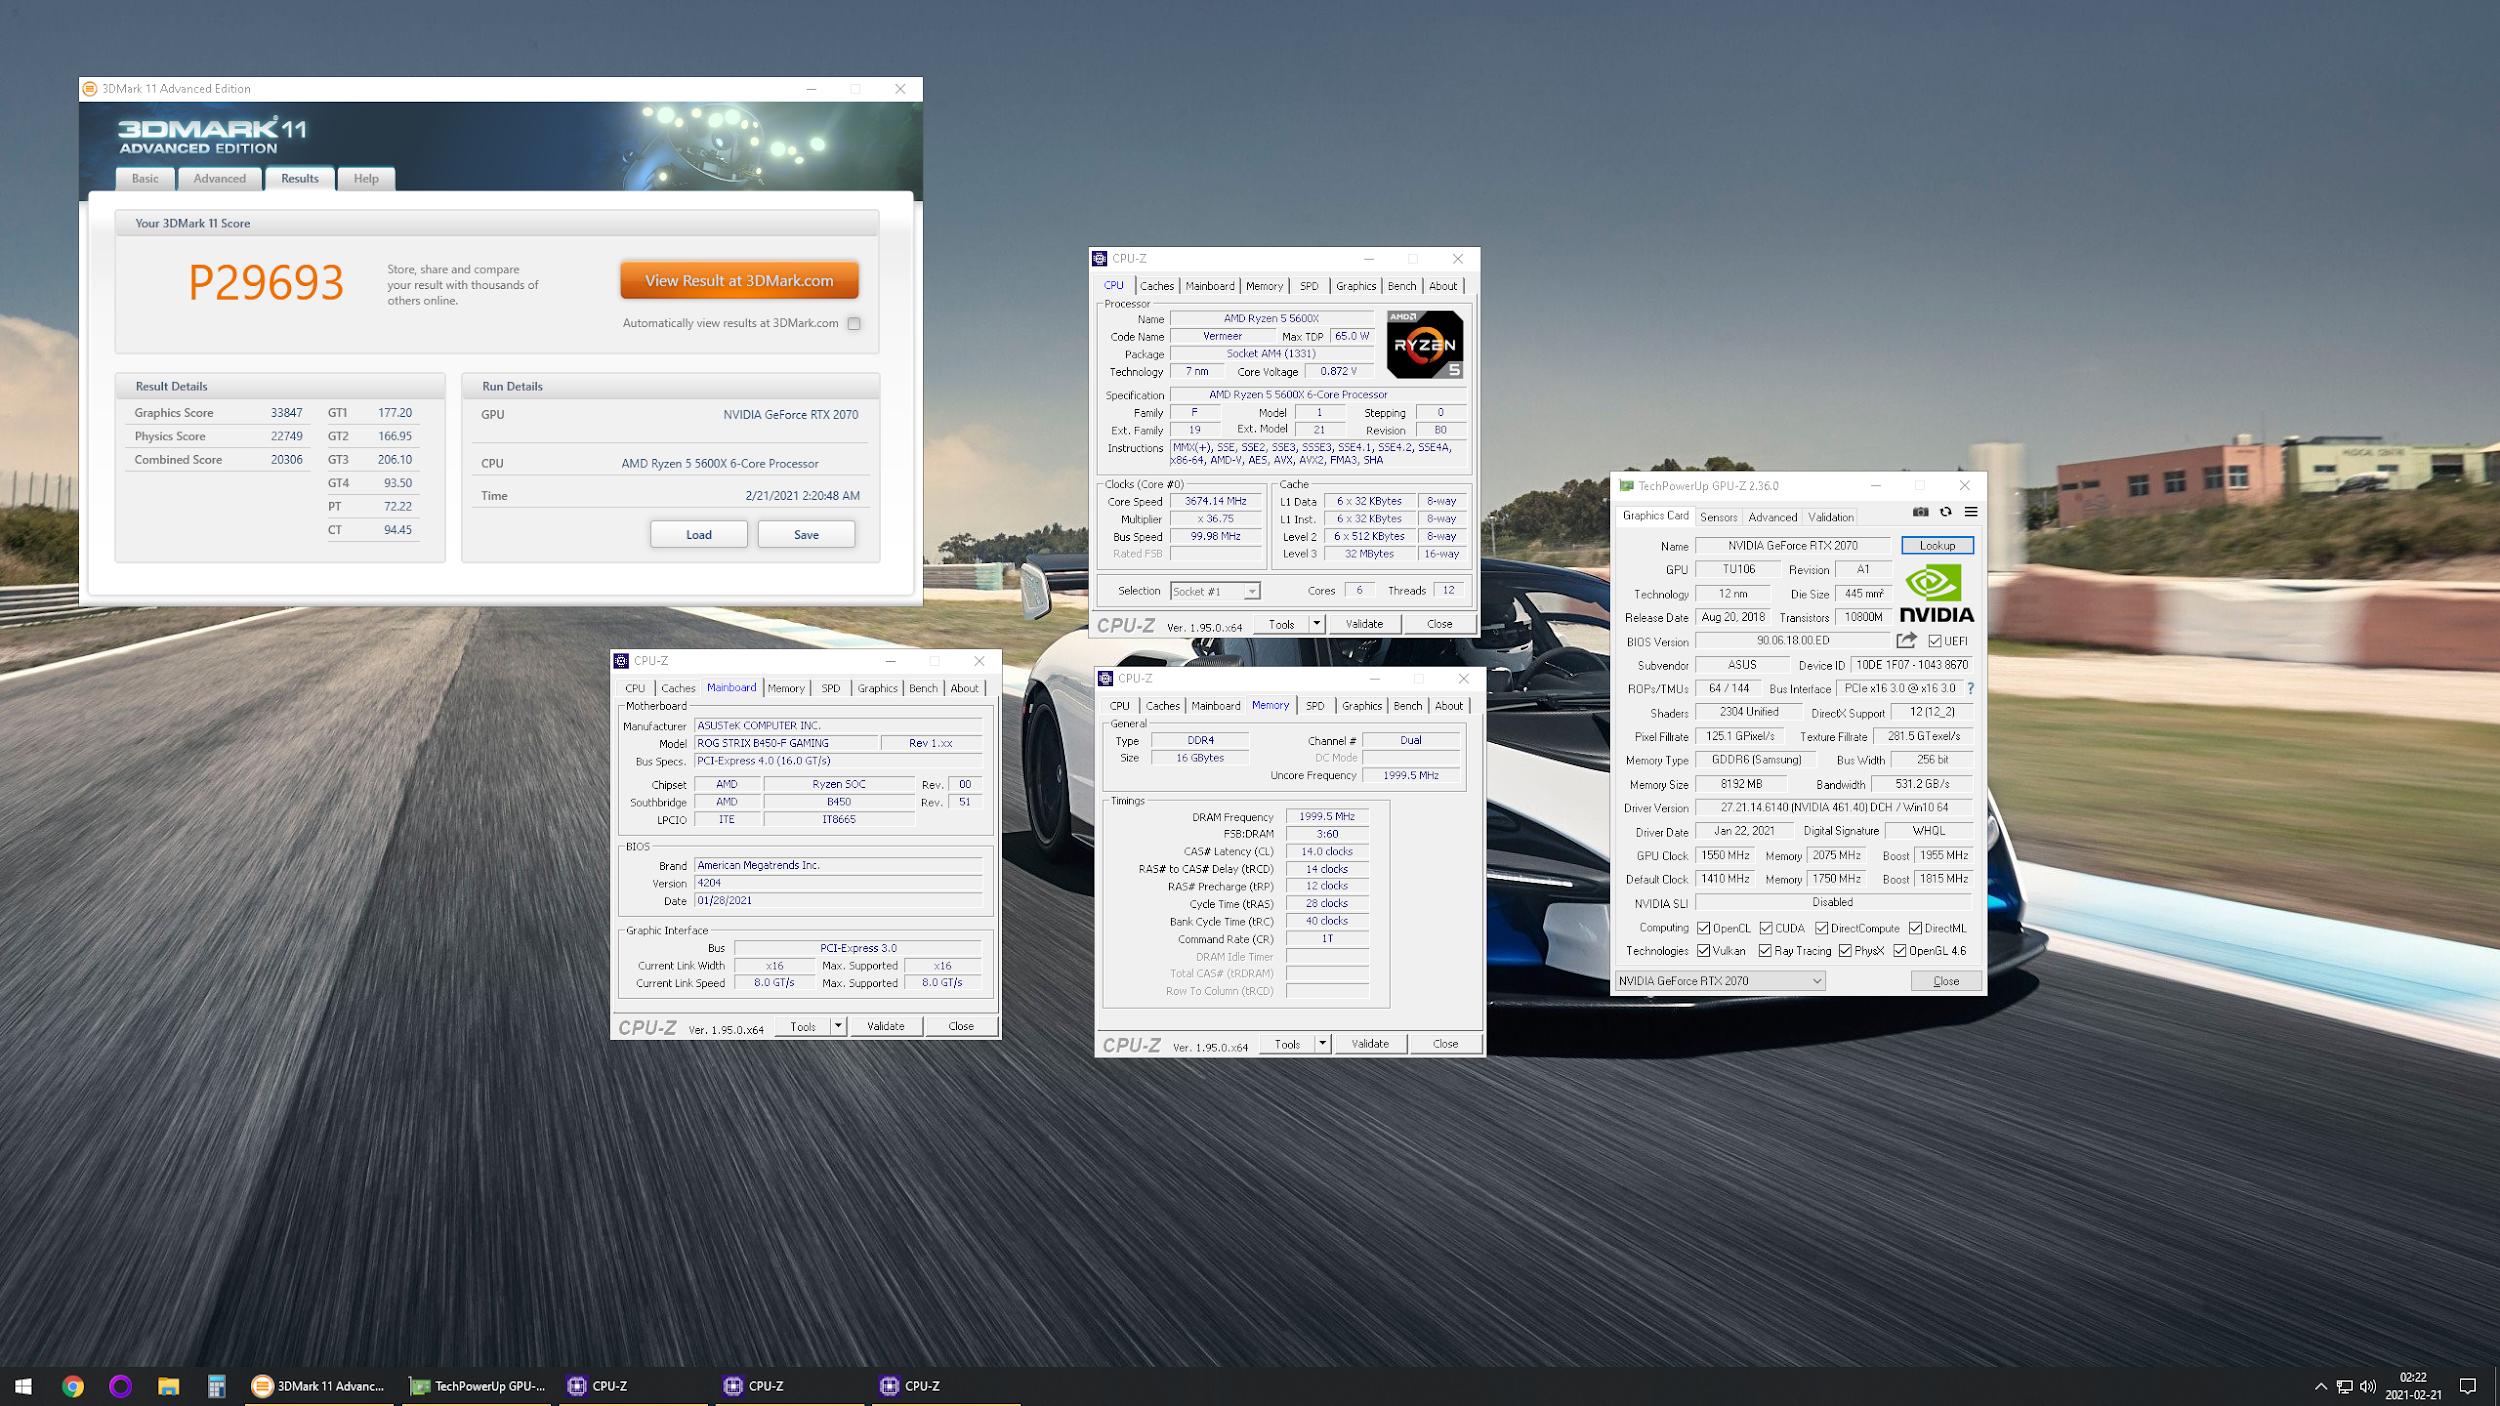Switch to third CPU-Z taskbar item

(x=947, y=1386)
